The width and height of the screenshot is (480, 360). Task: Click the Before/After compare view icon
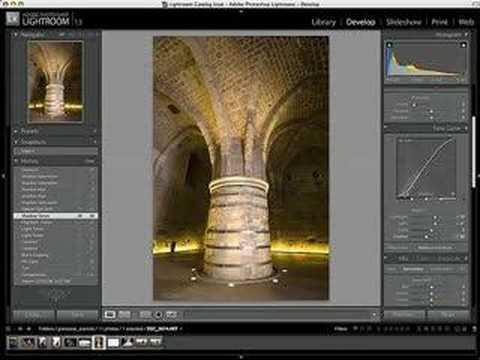pyautogui.click(x=124, y=314)
